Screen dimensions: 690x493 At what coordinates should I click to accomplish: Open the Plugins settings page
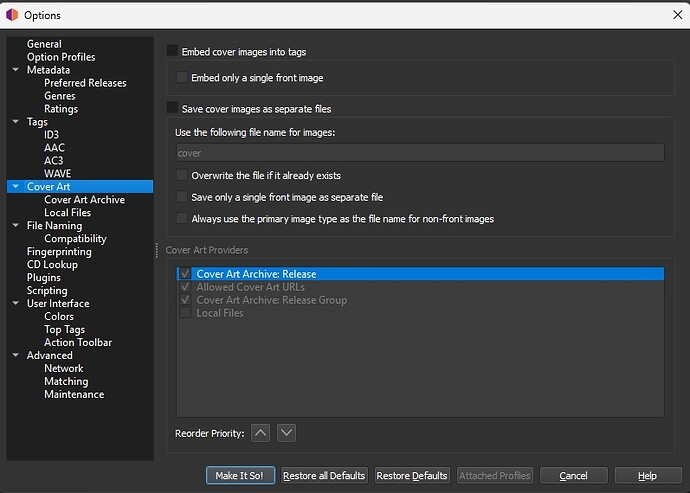(44, 277)
